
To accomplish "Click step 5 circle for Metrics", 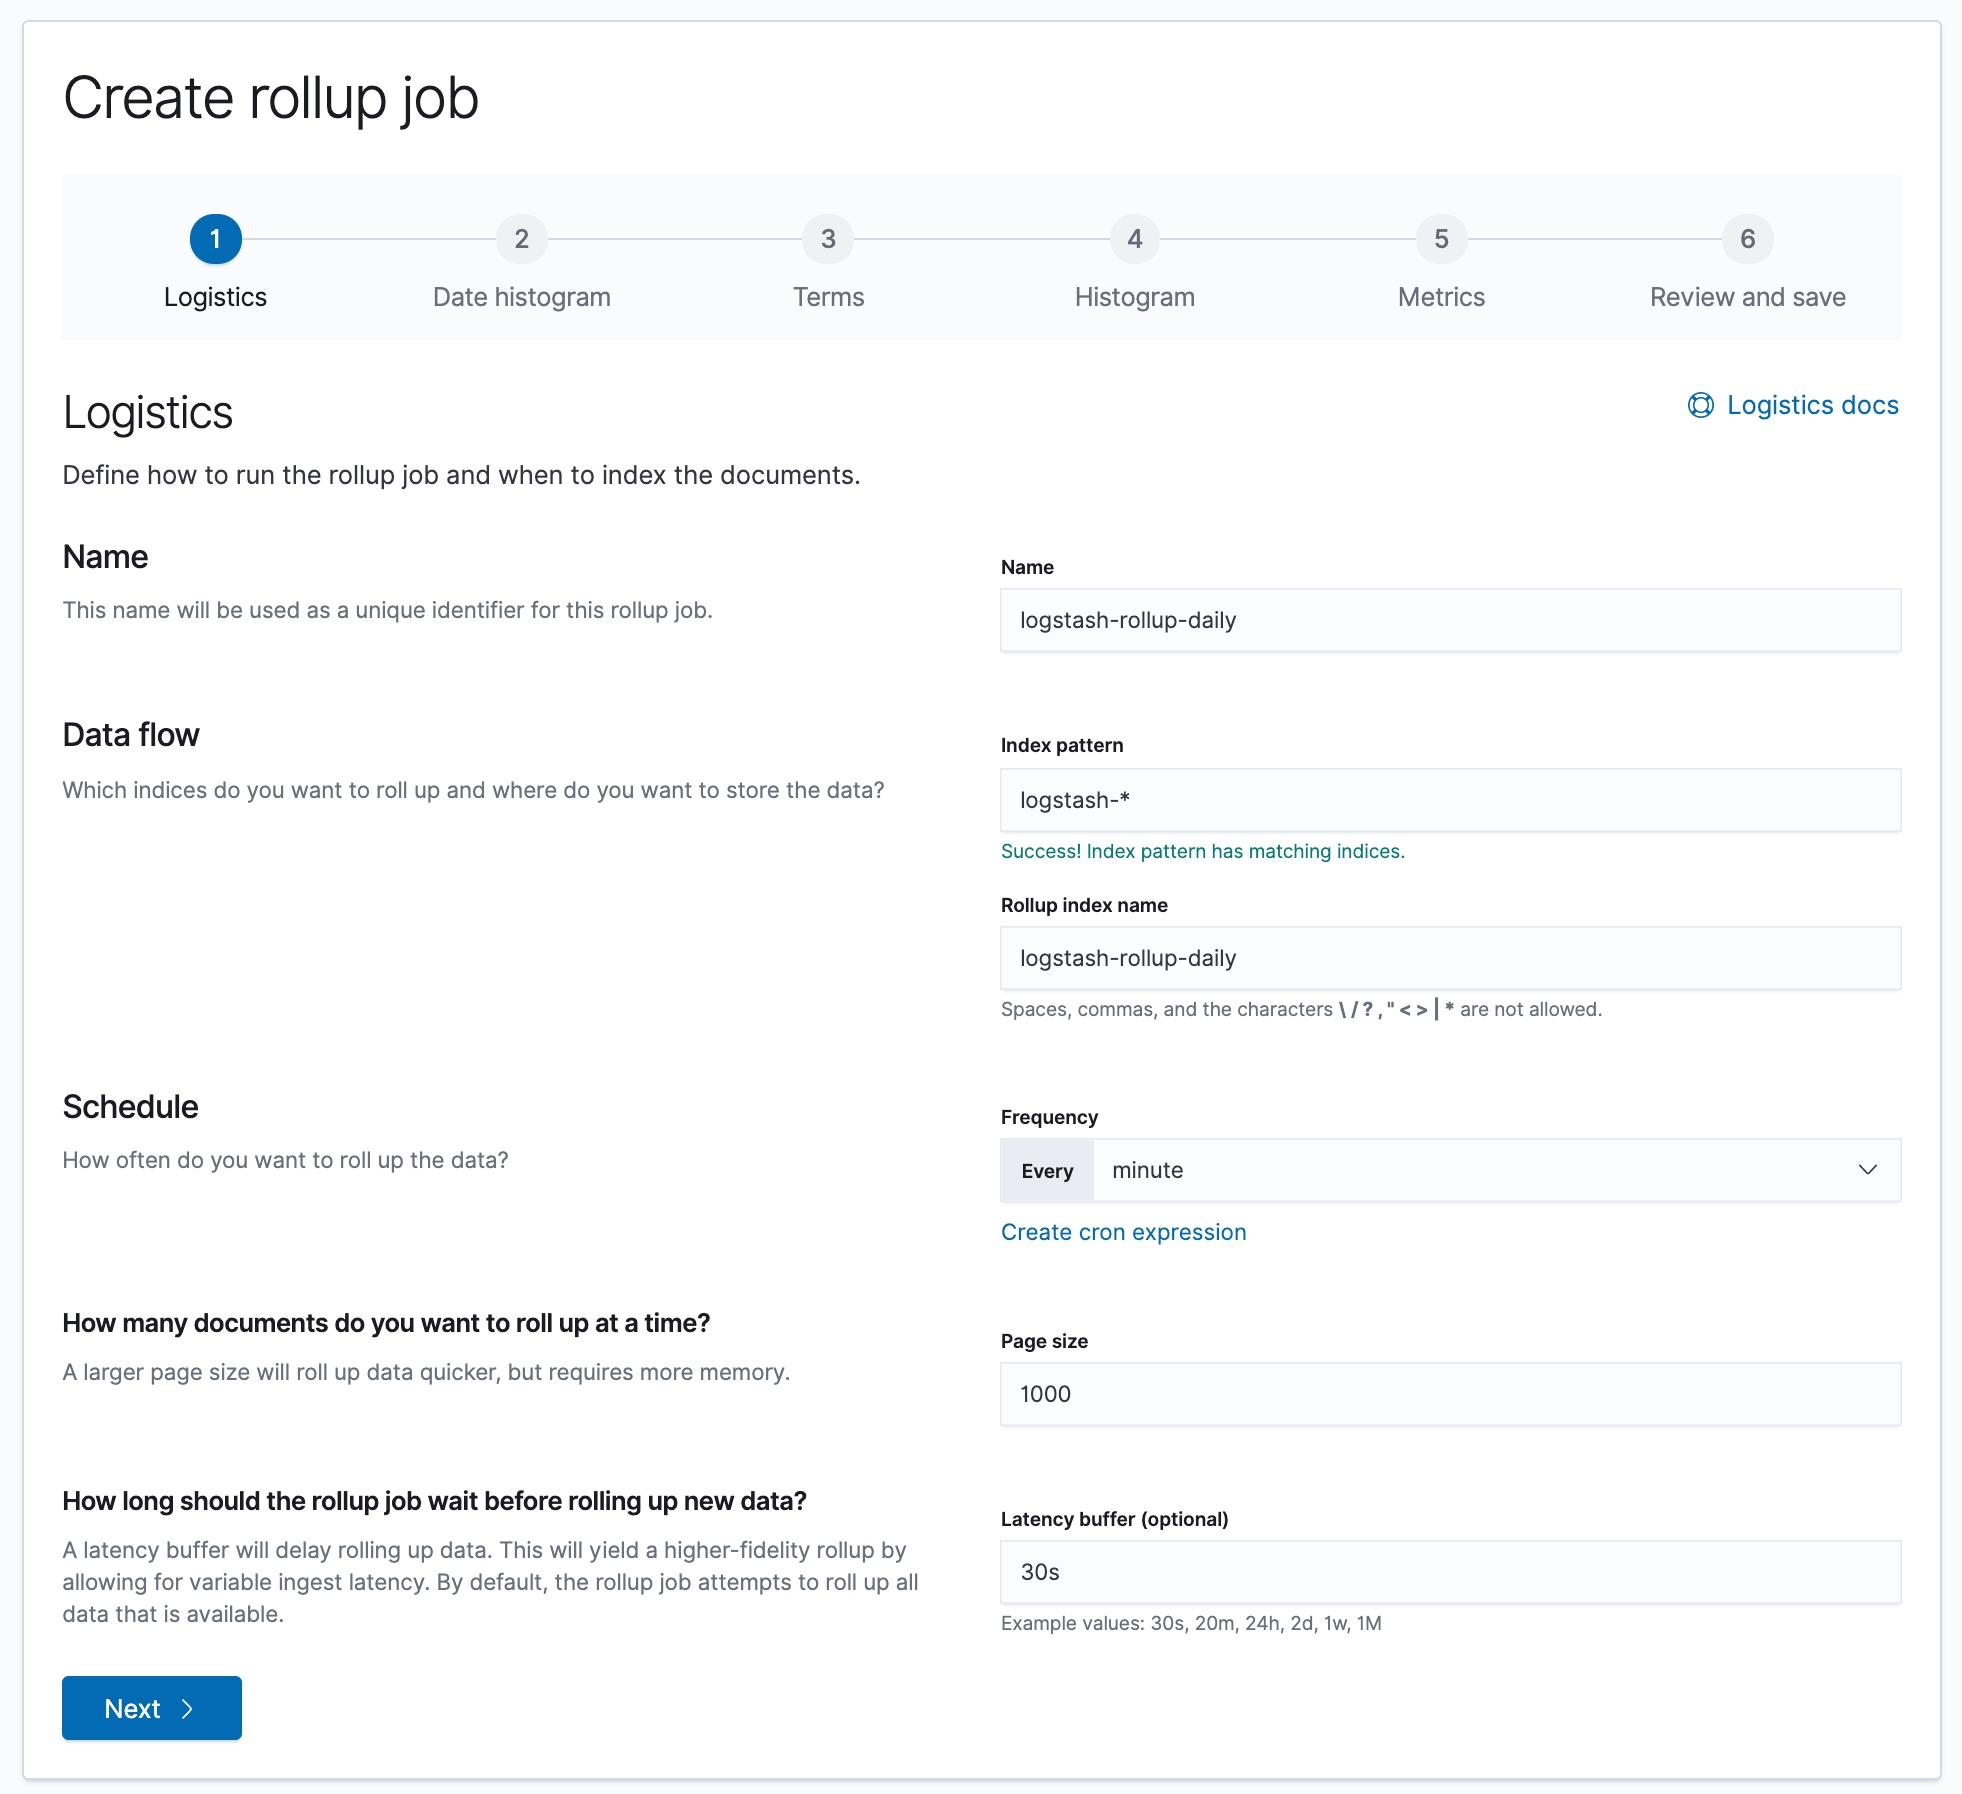I will tap(1441, 239).
